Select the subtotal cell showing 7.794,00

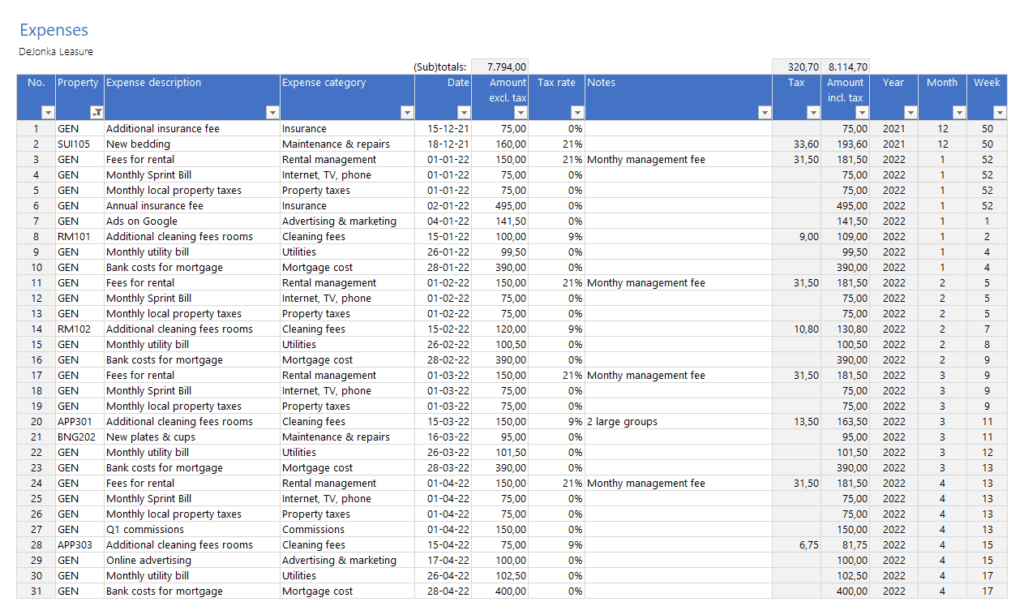[500, 67]
